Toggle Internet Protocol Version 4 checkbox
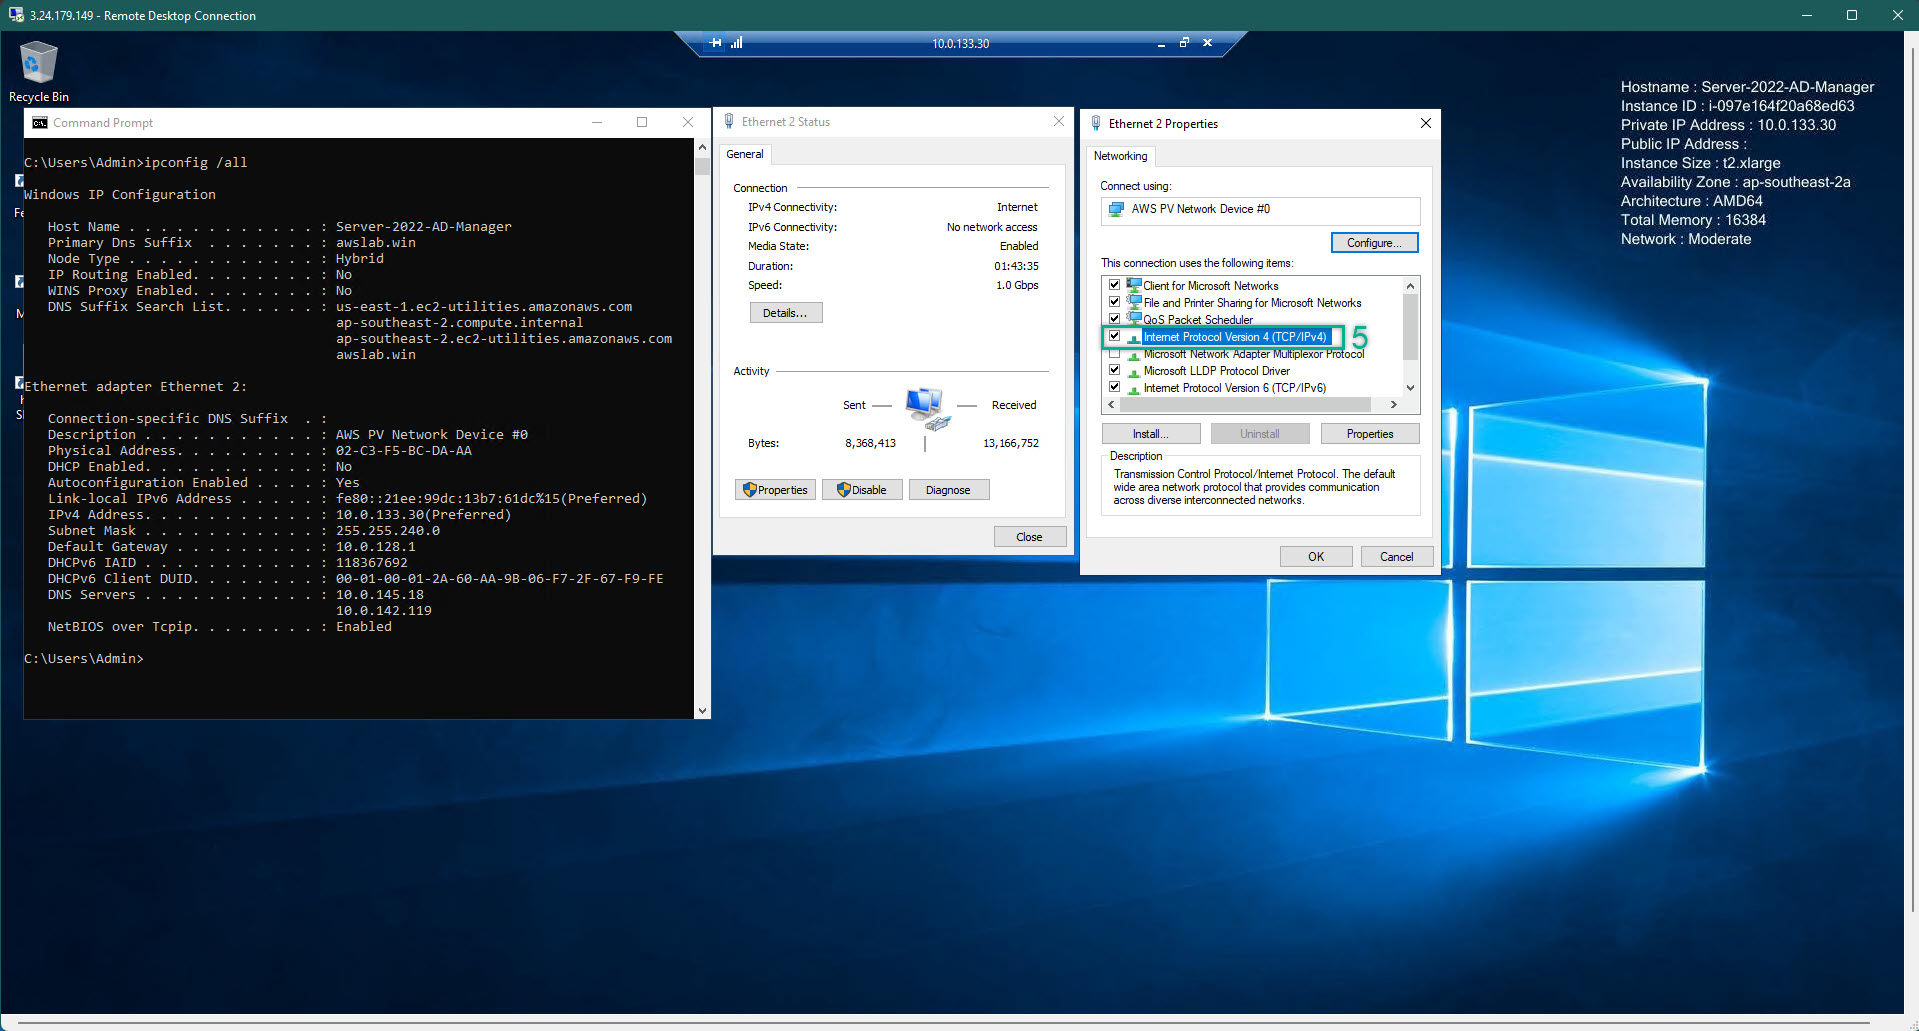This screenshot has width=1919, height=1031. 1114,336
